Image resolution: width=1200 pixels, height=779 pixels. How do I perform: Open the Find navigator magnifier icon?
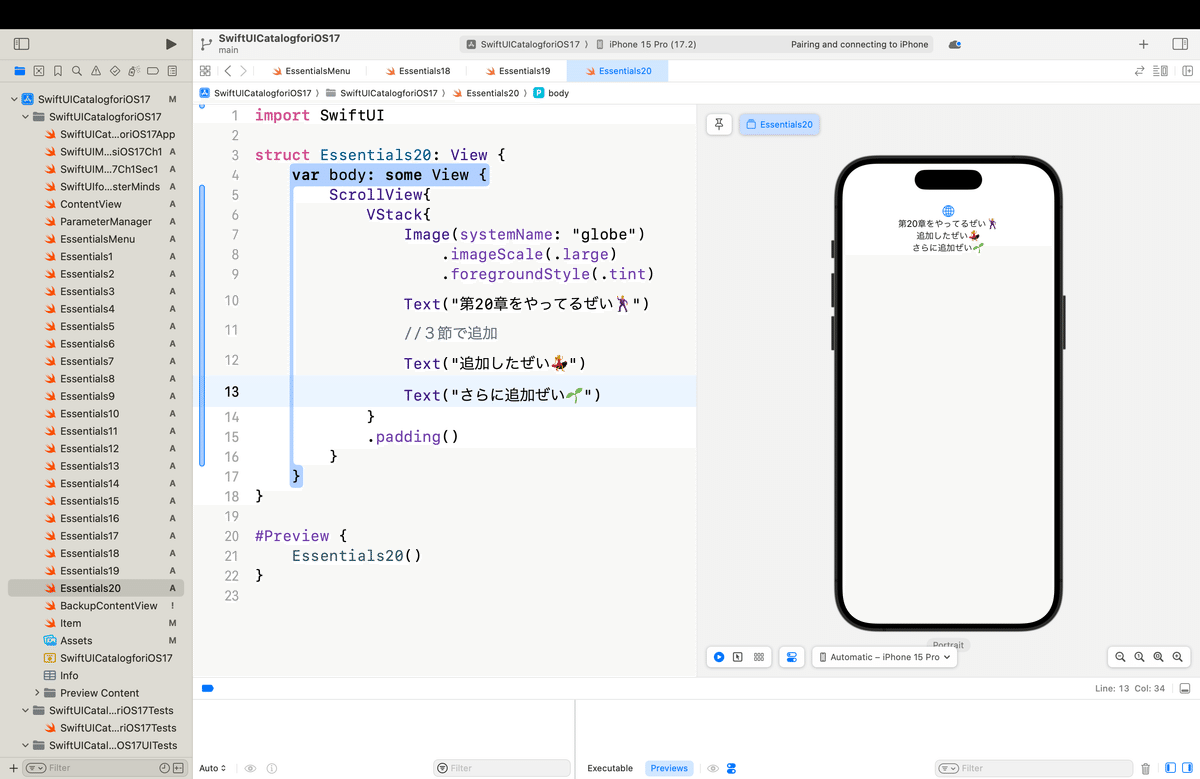tap(77, 71)
